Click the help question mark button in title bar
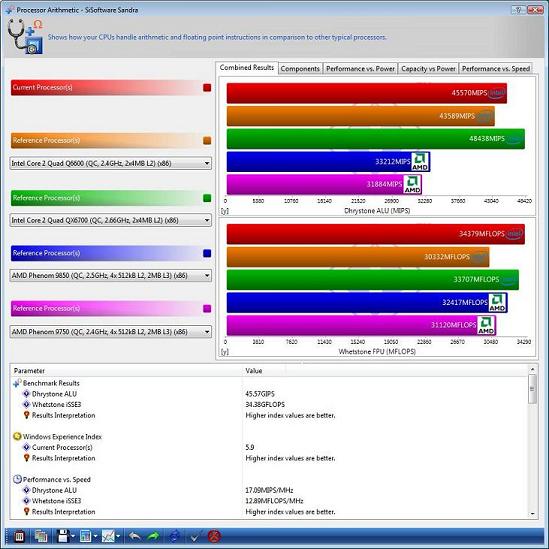 point(519,10)
